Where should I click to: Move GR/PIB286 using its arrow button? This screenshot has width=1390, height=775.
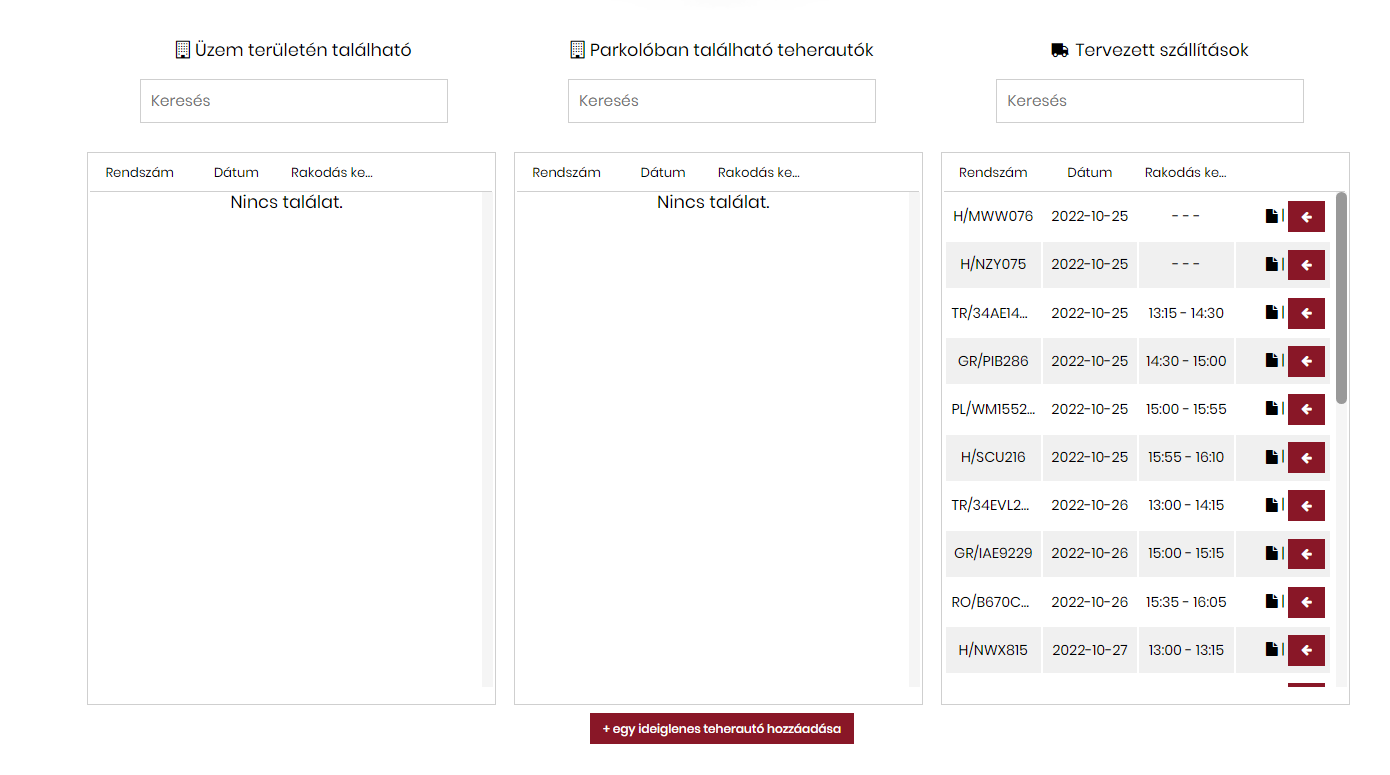tap(1306, 361)
